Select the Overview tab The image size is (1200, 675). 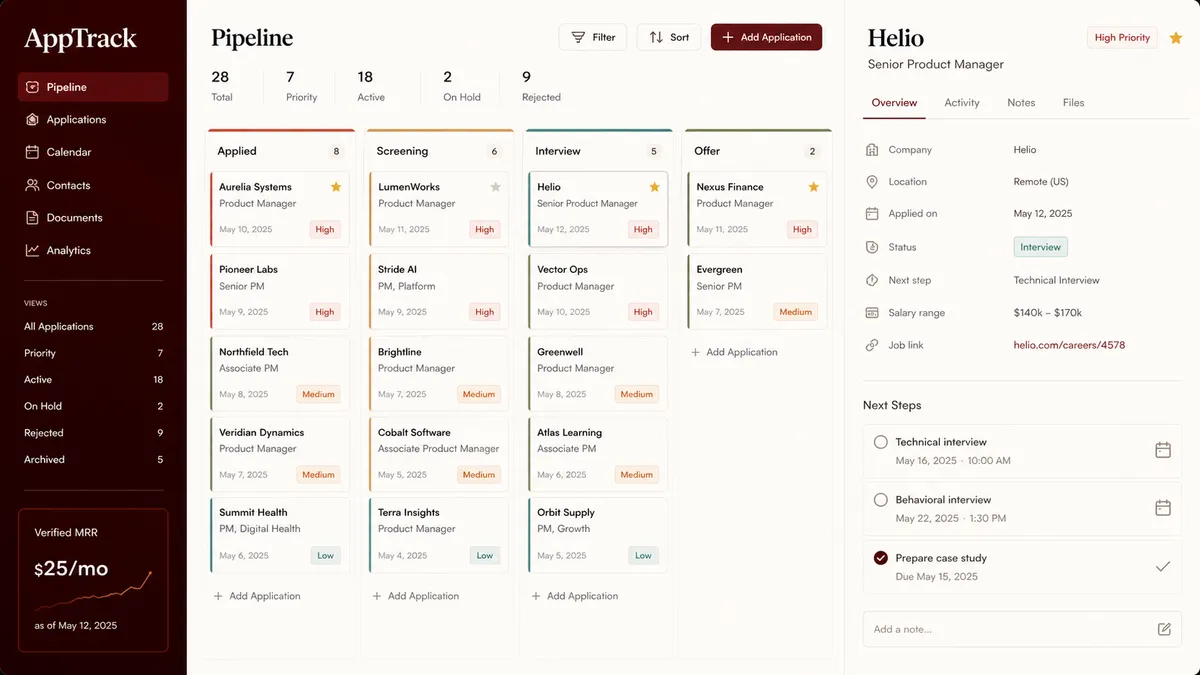coord(894,103)
